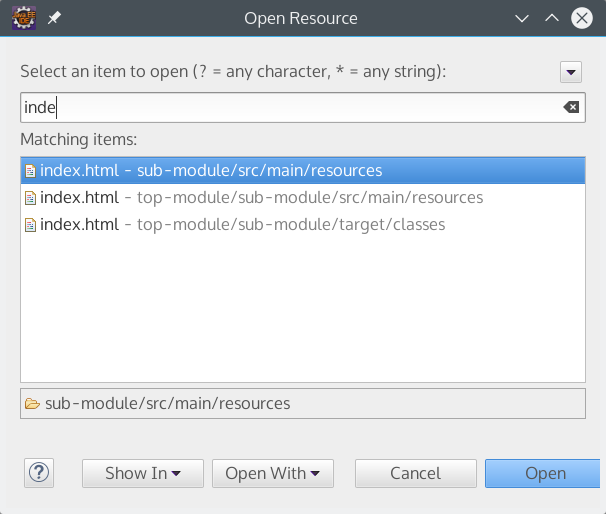
Task: Focus the search input containing 'inde'
Action: 303,107
